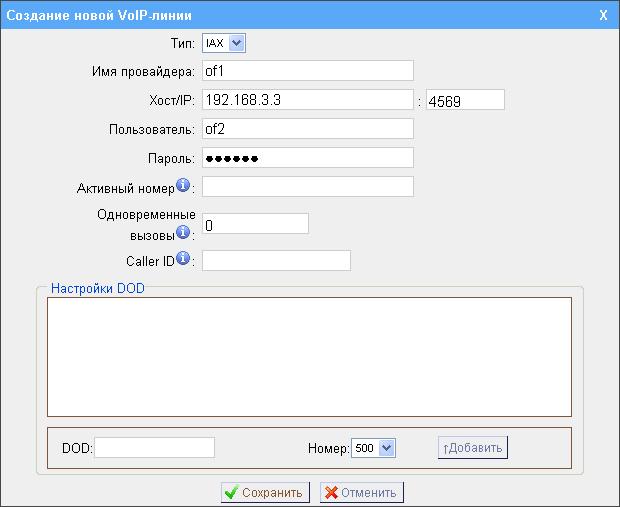Click green checkmark icon on Сохранить
The height and width of the screenshot is (507, 620).
(x=231, y=493)
